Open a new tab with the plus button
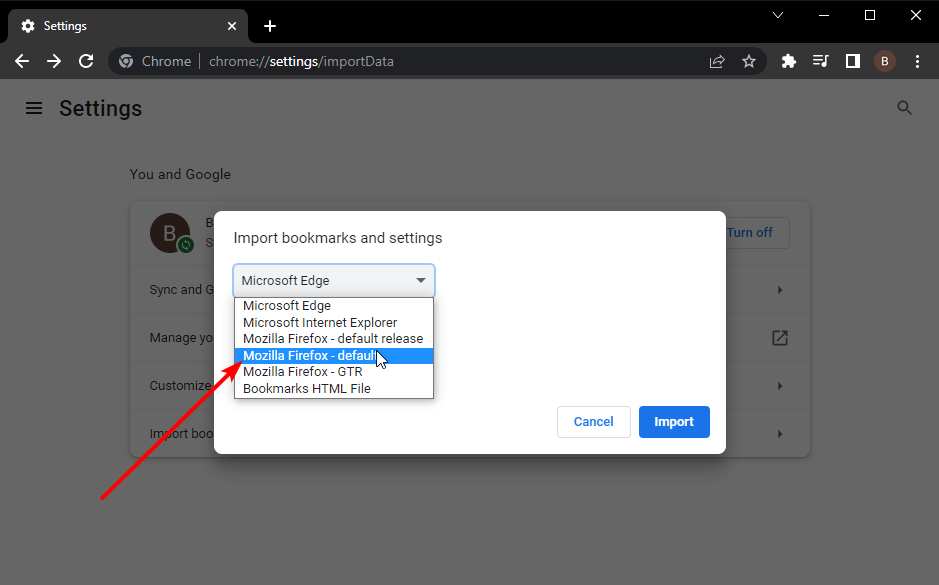 [270, 26]
